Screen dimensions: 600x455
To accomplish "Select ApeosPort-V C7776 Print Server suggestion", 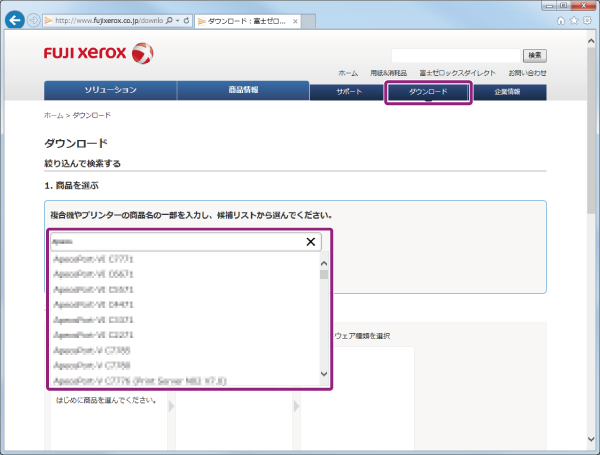I will click(x=140, y=381).
